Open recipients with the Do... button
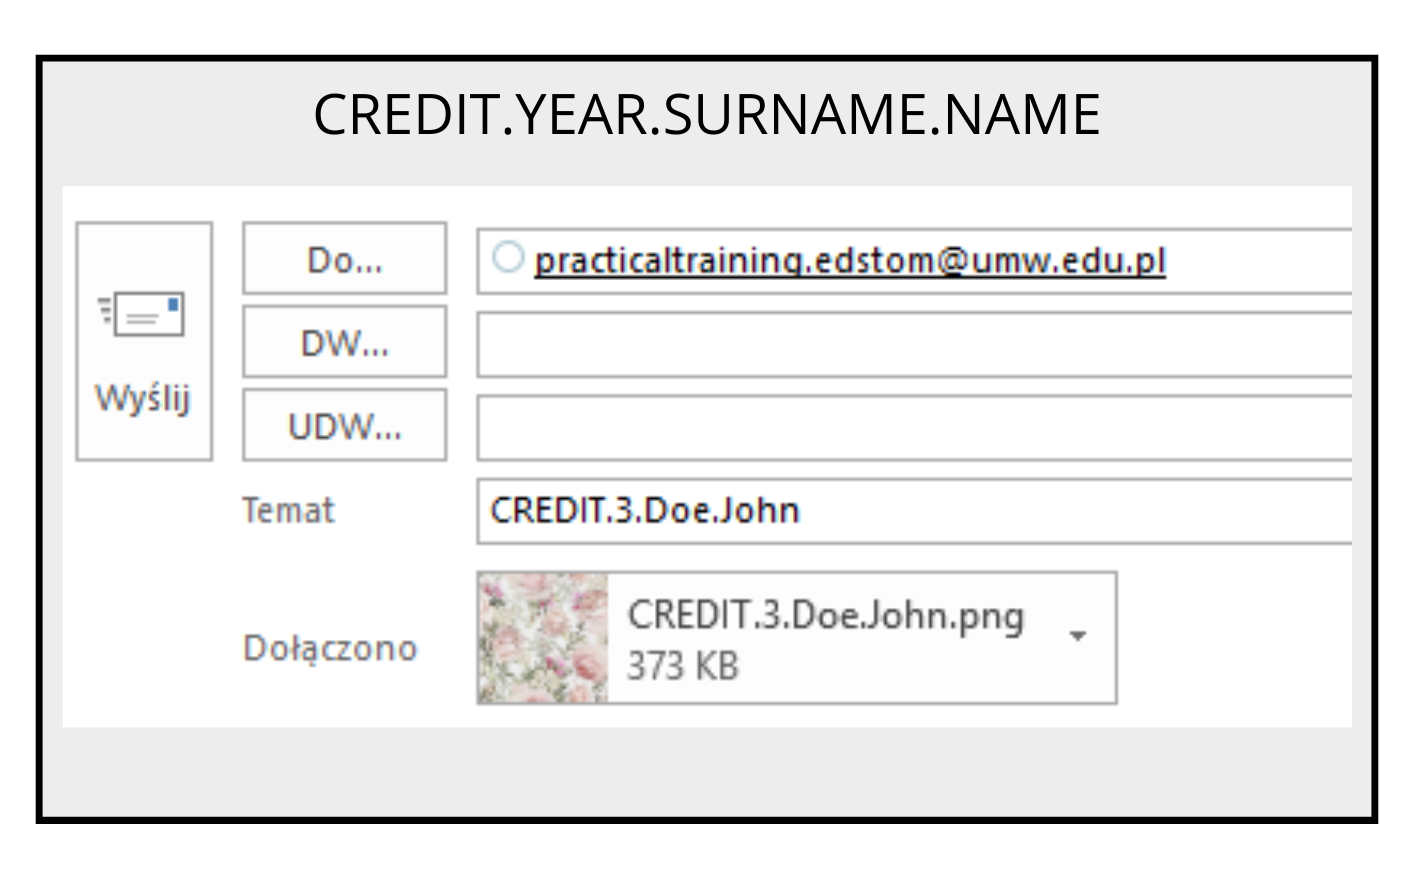This screenshot has height=891, width=1414. pos(344,259)
